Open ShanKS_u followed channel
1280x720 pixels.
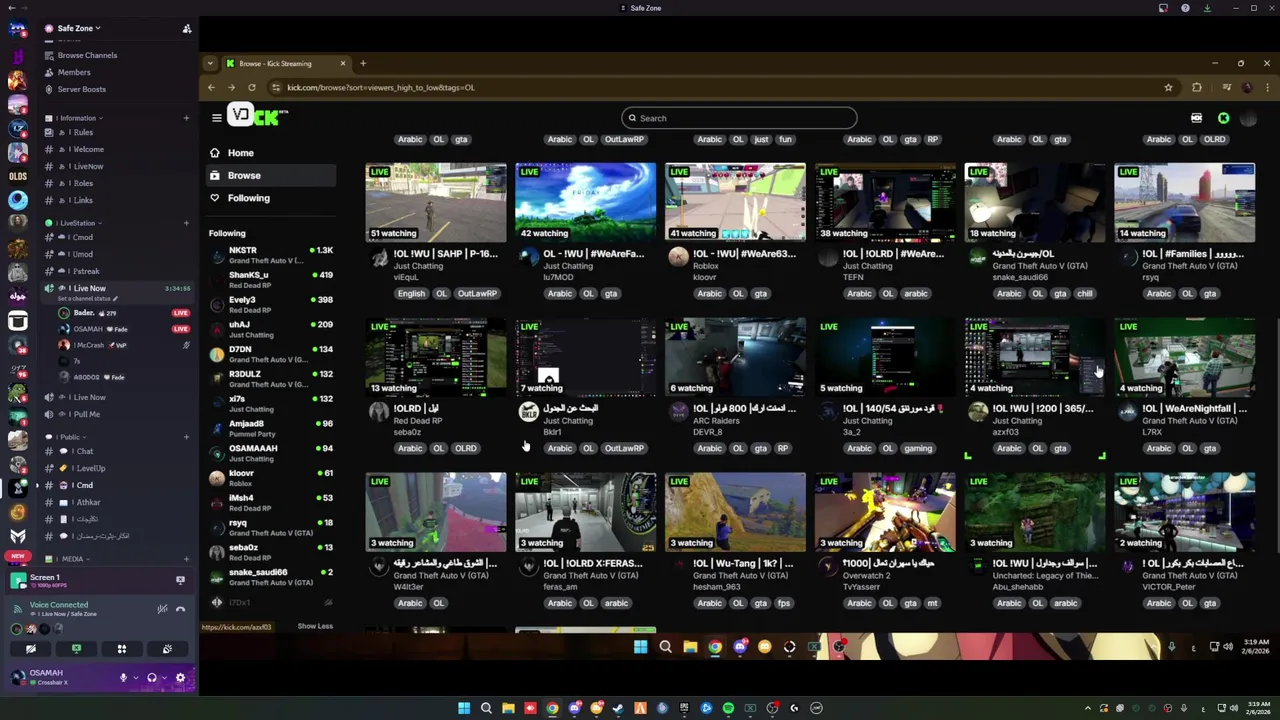[270, 280]
